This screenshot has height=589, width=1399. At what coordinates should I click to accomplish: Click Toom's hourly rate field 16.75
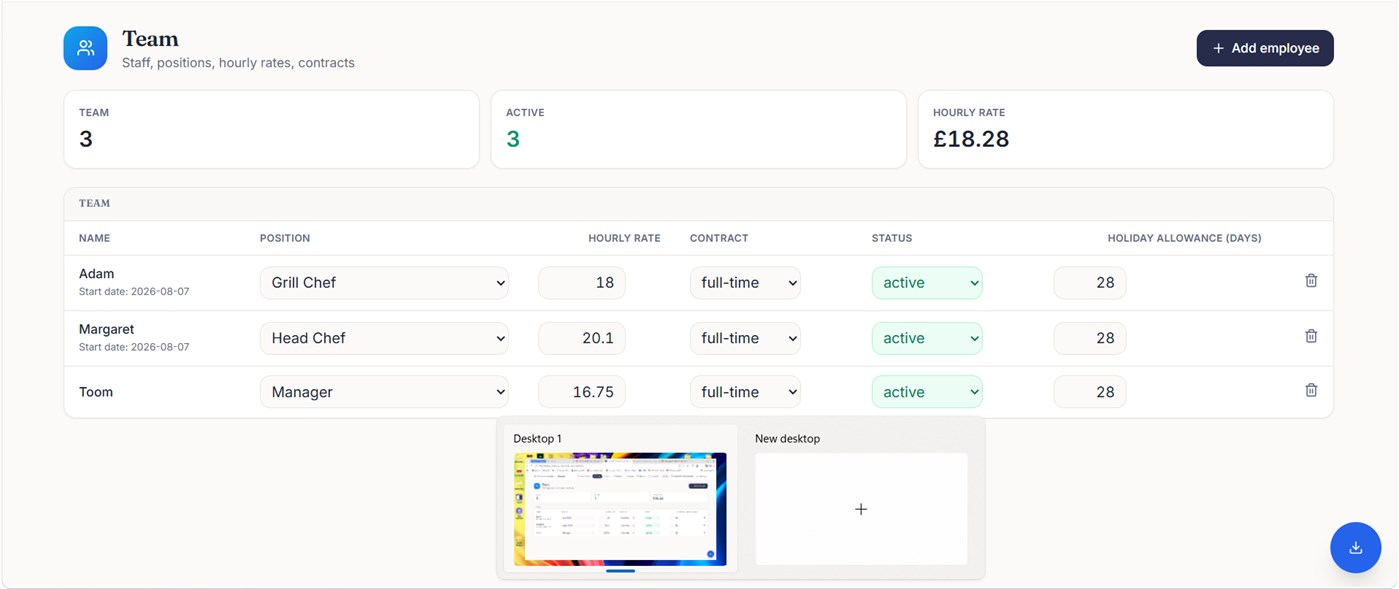click(x=582, y=392)
